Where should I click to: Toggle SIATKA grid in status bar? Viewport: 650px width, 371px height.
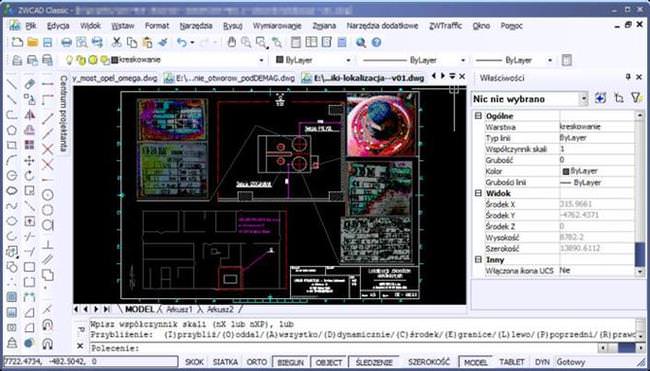225,362
